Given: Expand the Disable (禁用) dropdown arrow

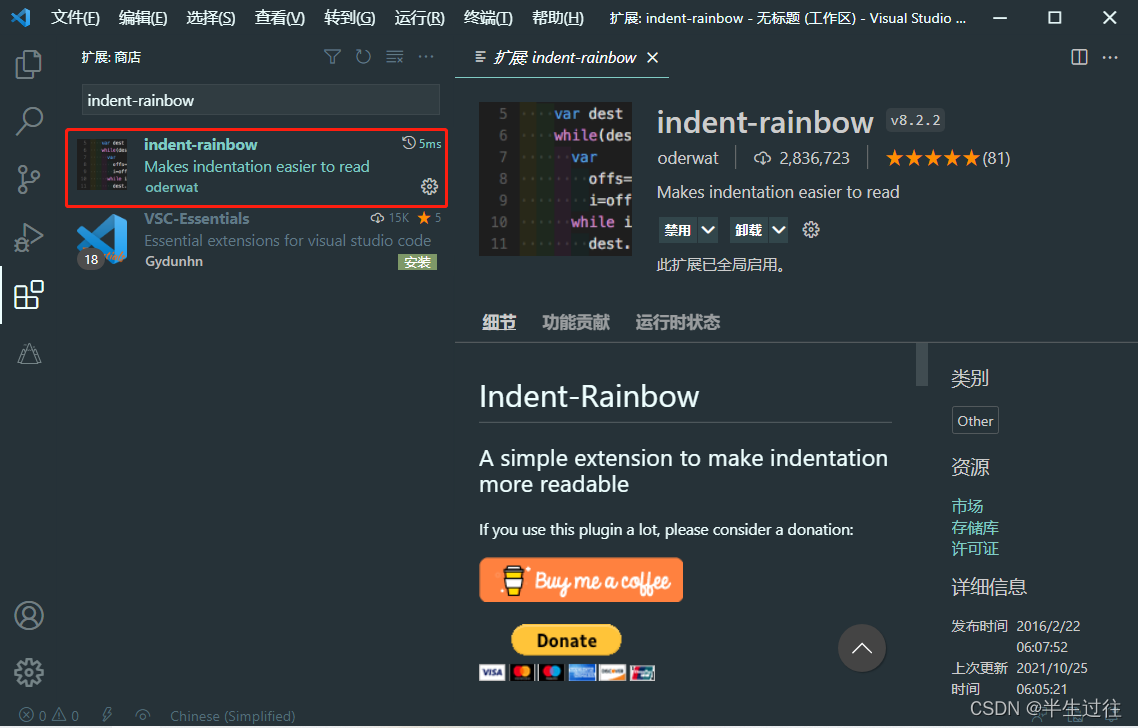Looking at the screenshot, I should click(708, 230).
